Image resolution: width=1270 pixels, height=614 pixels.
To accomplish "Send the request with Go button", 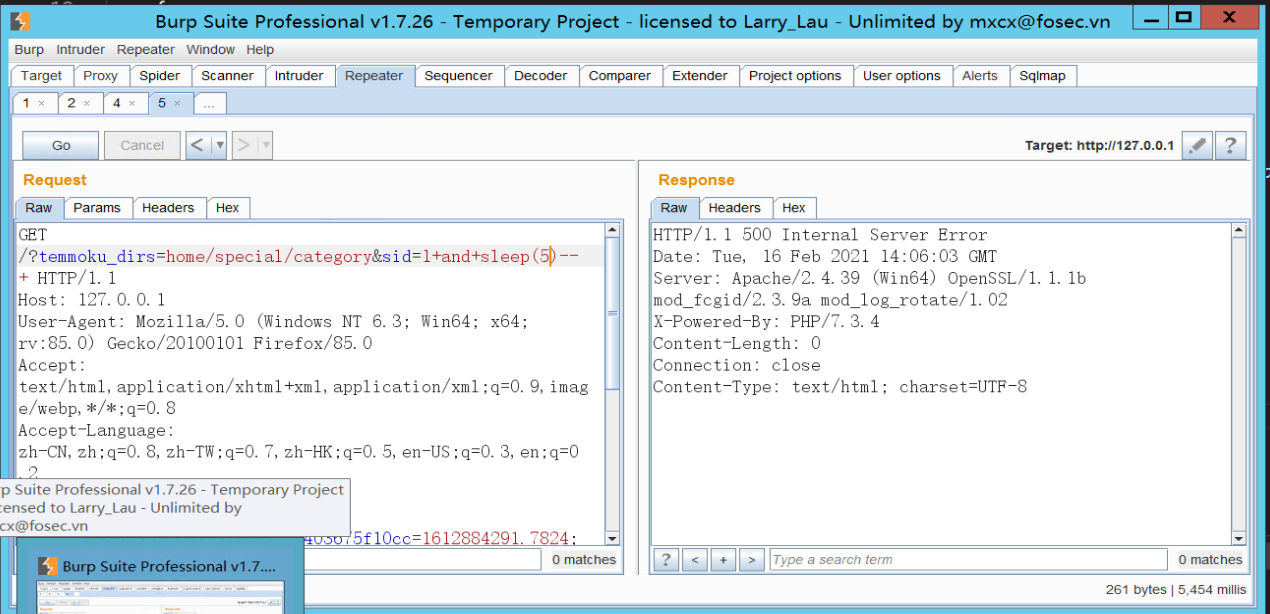I will 61,145.
